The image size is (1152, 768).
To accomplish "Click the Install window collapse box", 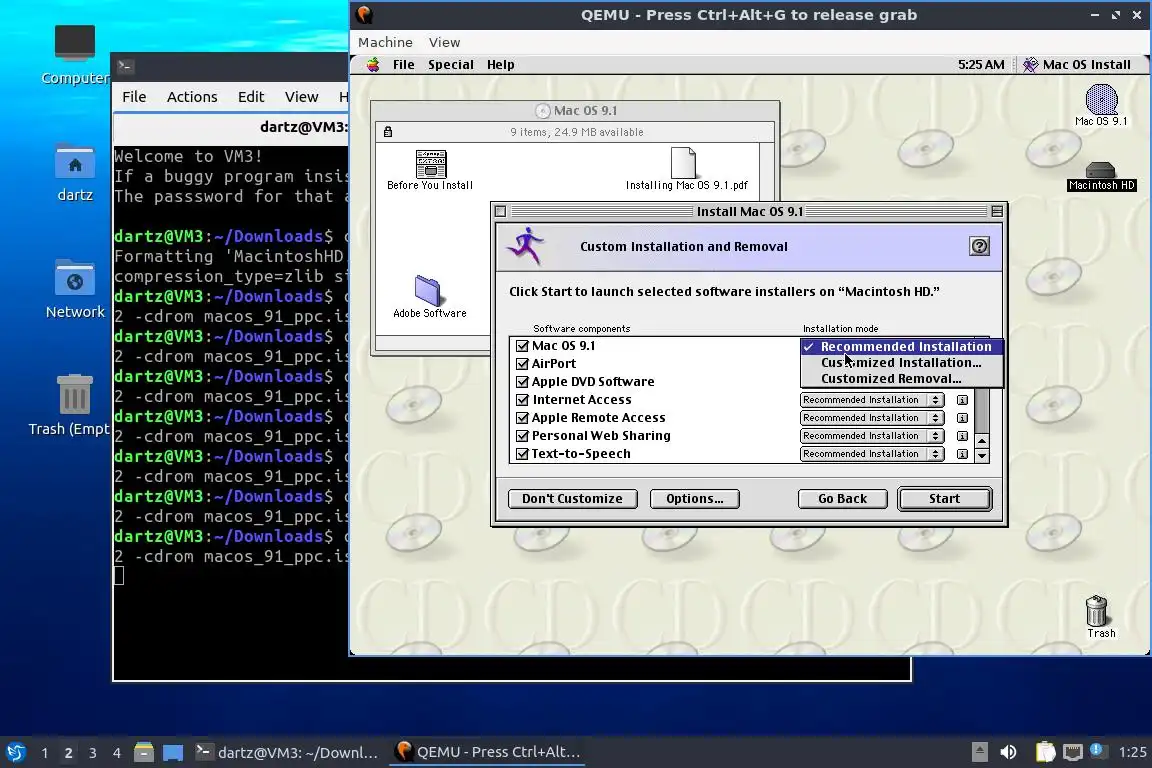I will coord(997,212).
